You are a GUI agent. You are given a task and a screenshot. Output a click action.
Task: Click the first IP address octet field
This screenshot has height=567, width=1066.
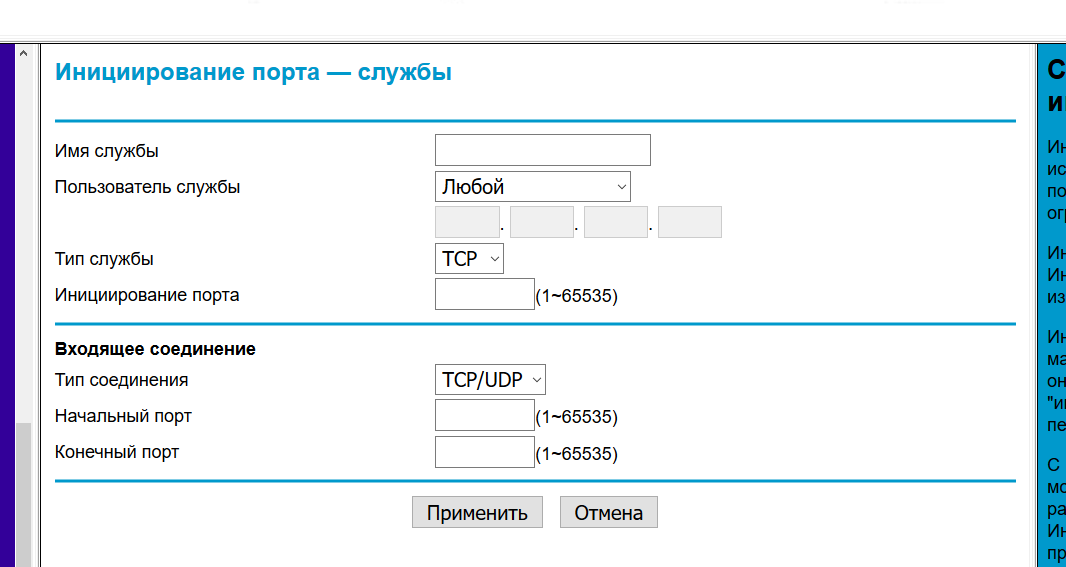click(x=467, y=222)
